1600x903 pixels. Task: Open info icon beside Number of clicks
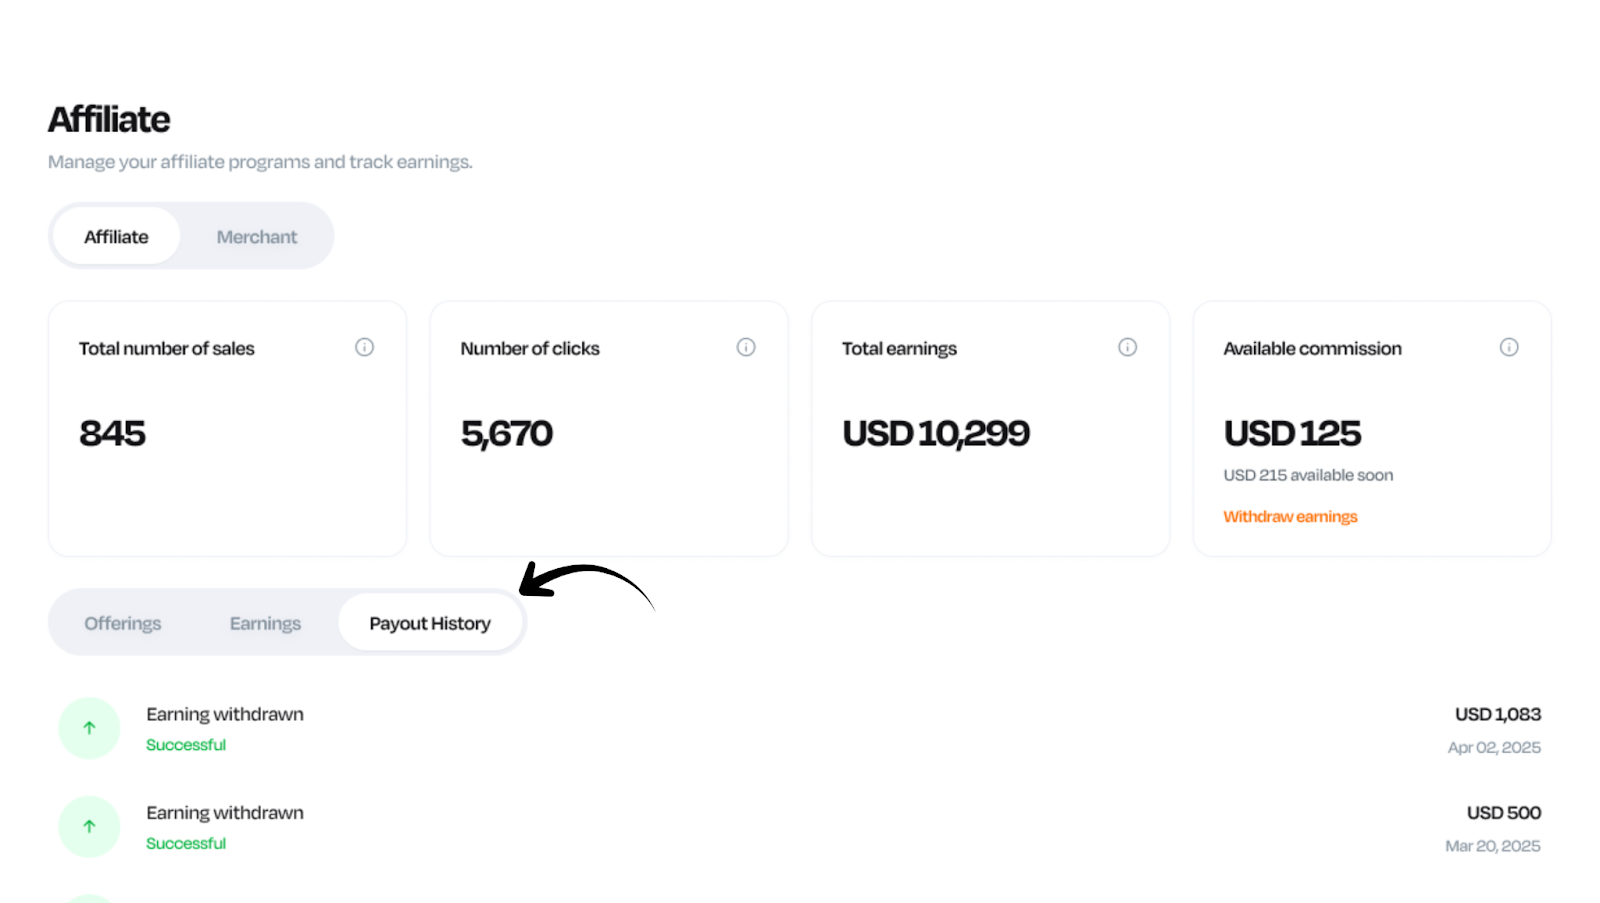[x=746, y=347]
